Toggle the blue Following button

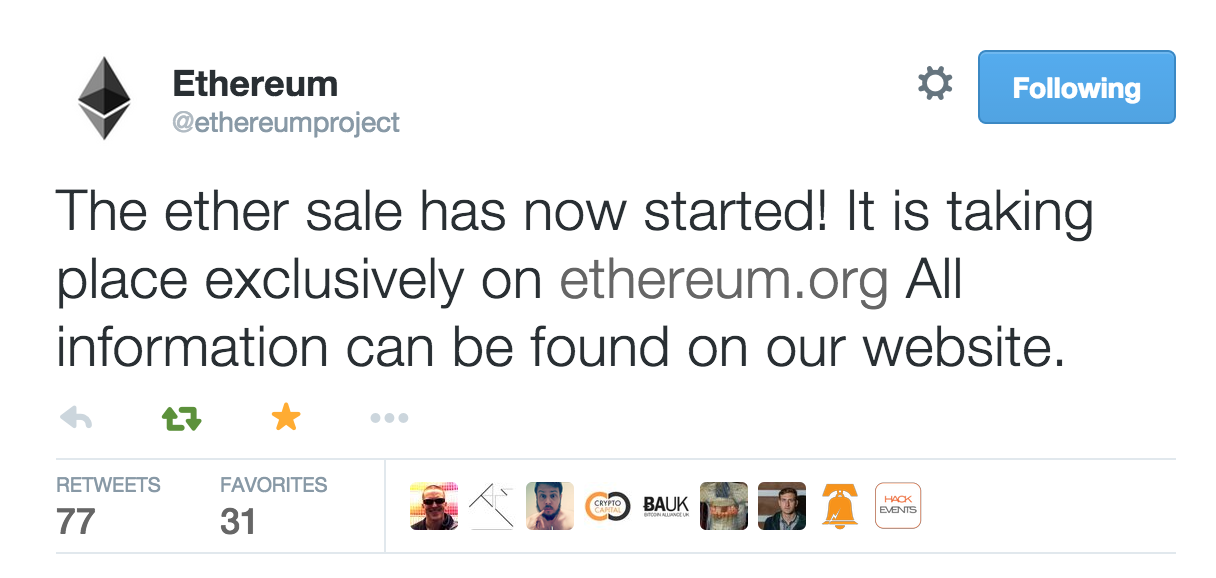(x=1076, y=88)
